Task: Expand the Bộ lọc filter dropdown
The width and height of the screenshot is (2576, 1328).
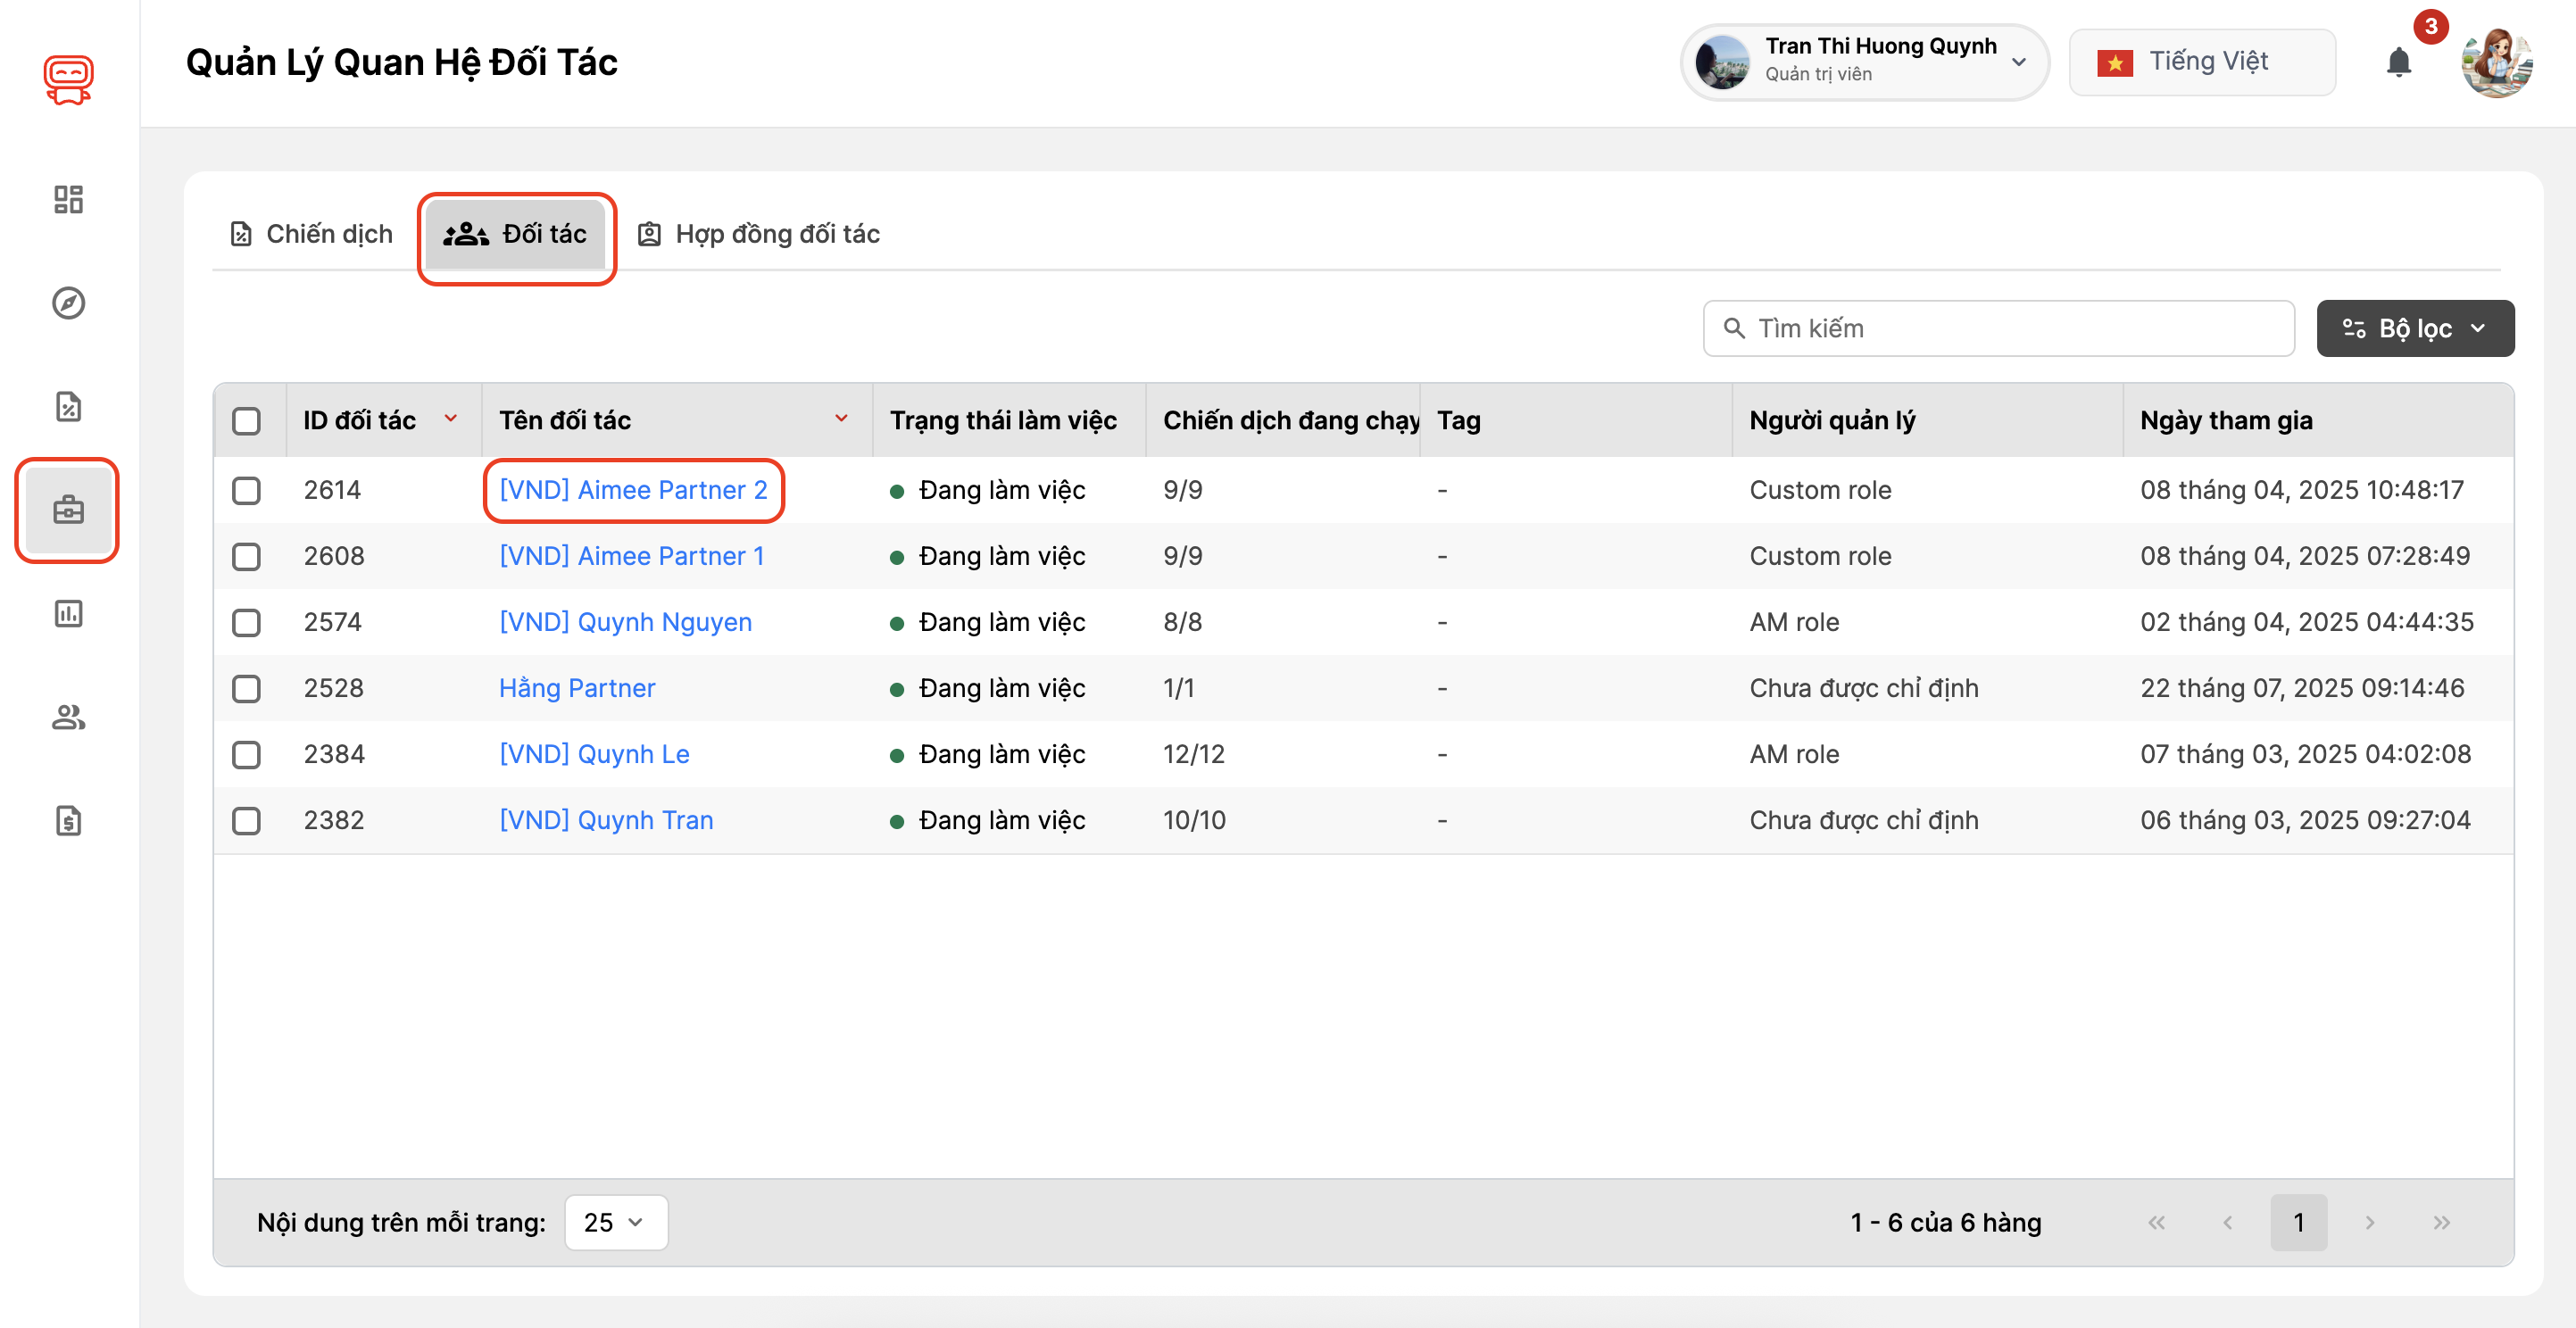Action: click(2414, 328)
